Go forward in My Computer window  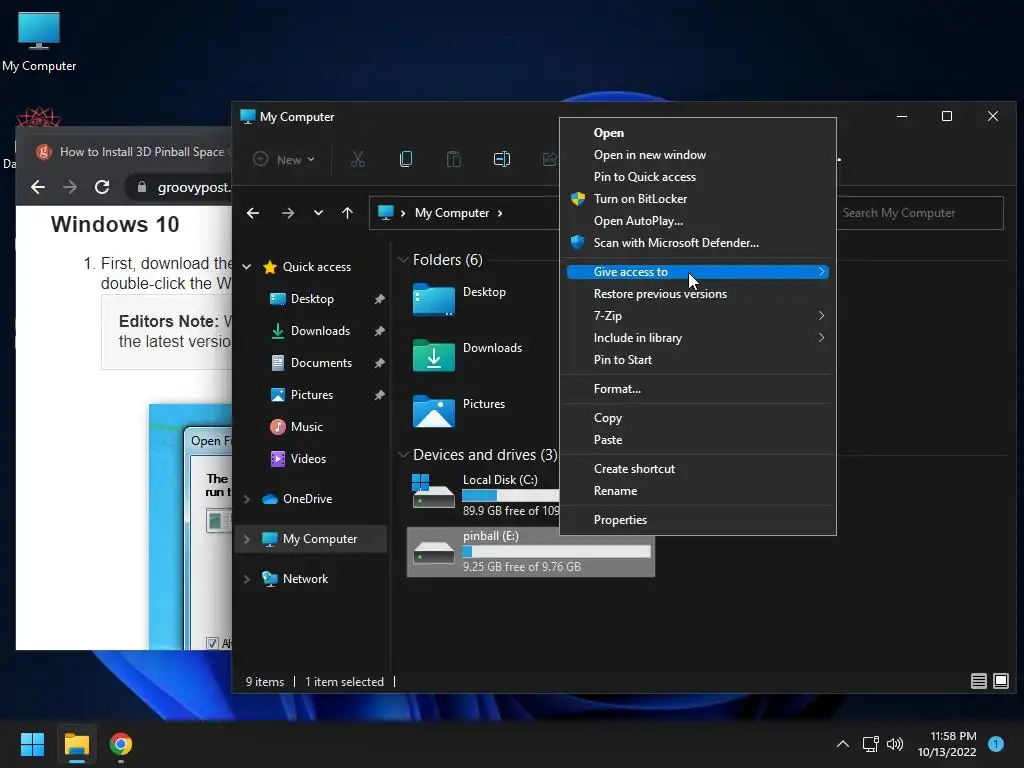point(287,213)
